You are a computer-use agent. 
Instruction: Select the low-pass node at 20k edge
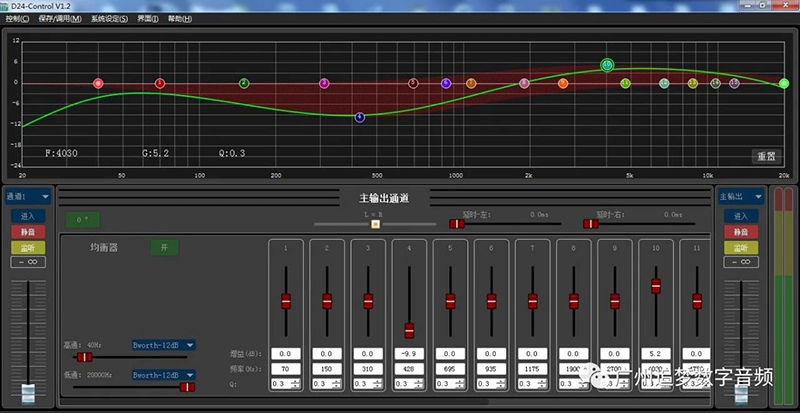click(784, 83)
